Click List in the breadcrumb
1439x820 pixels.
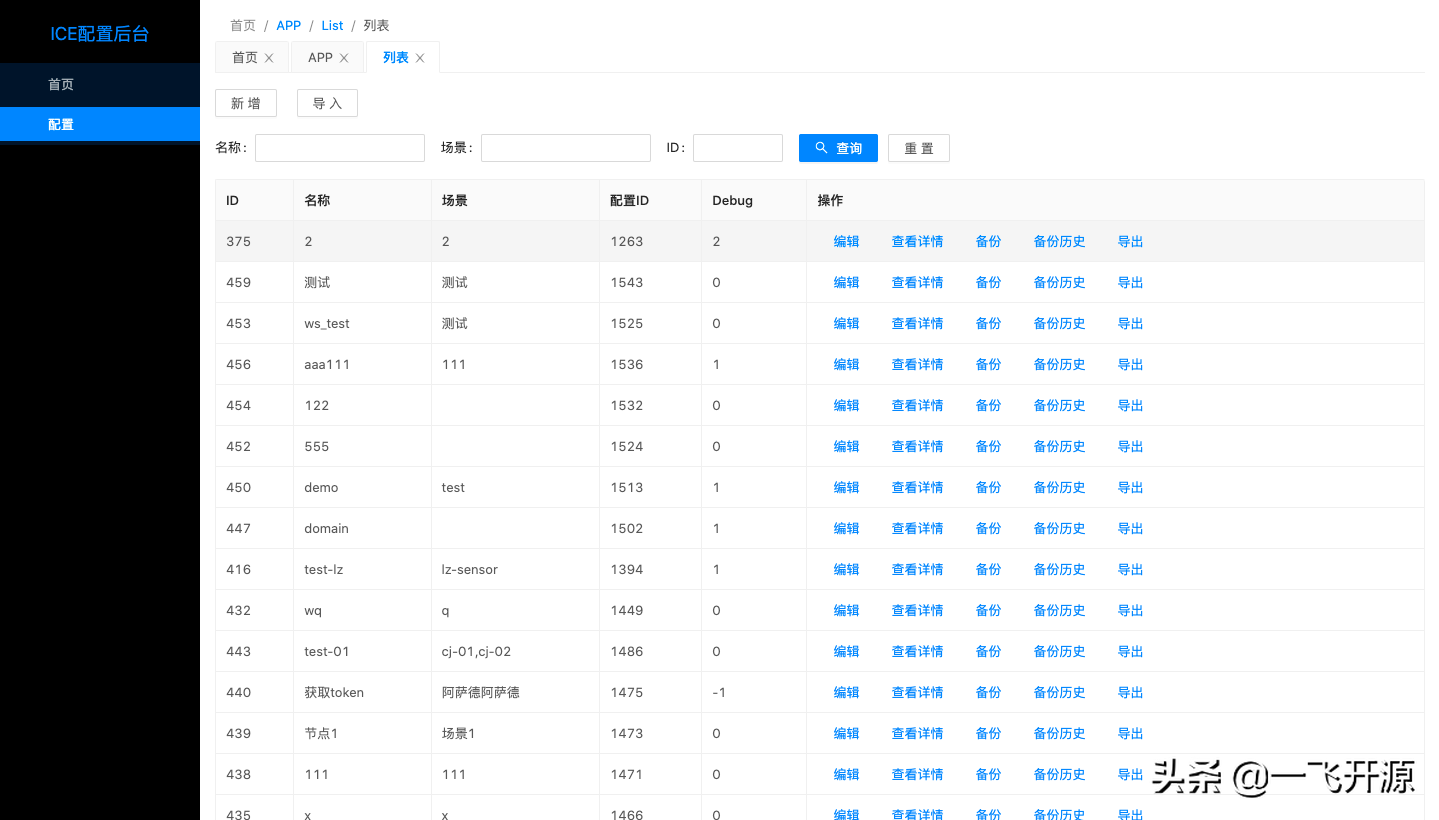tap(332, 26)
